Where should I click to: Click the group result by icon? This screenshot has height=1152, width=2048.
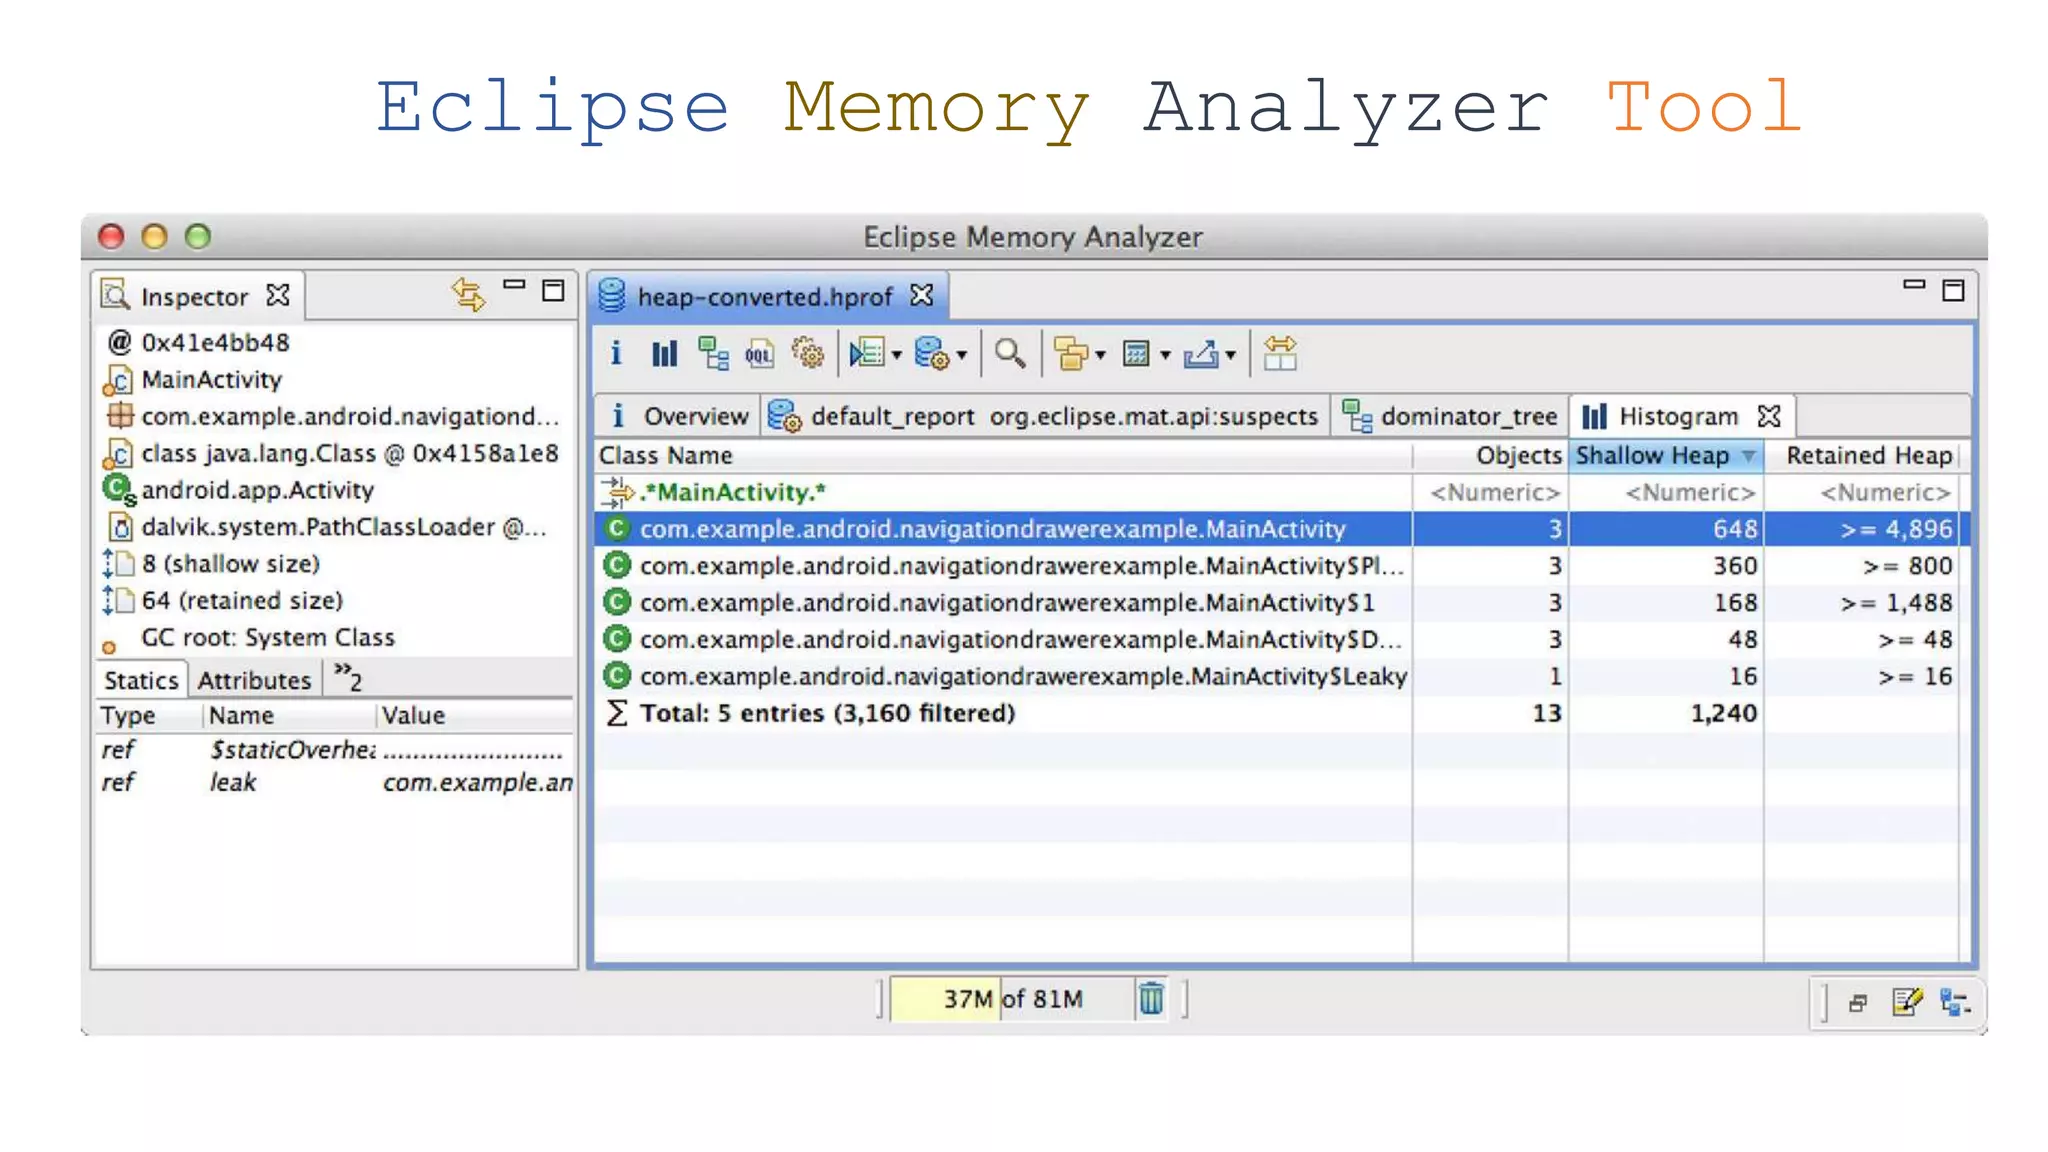(x=1071, y=353)
